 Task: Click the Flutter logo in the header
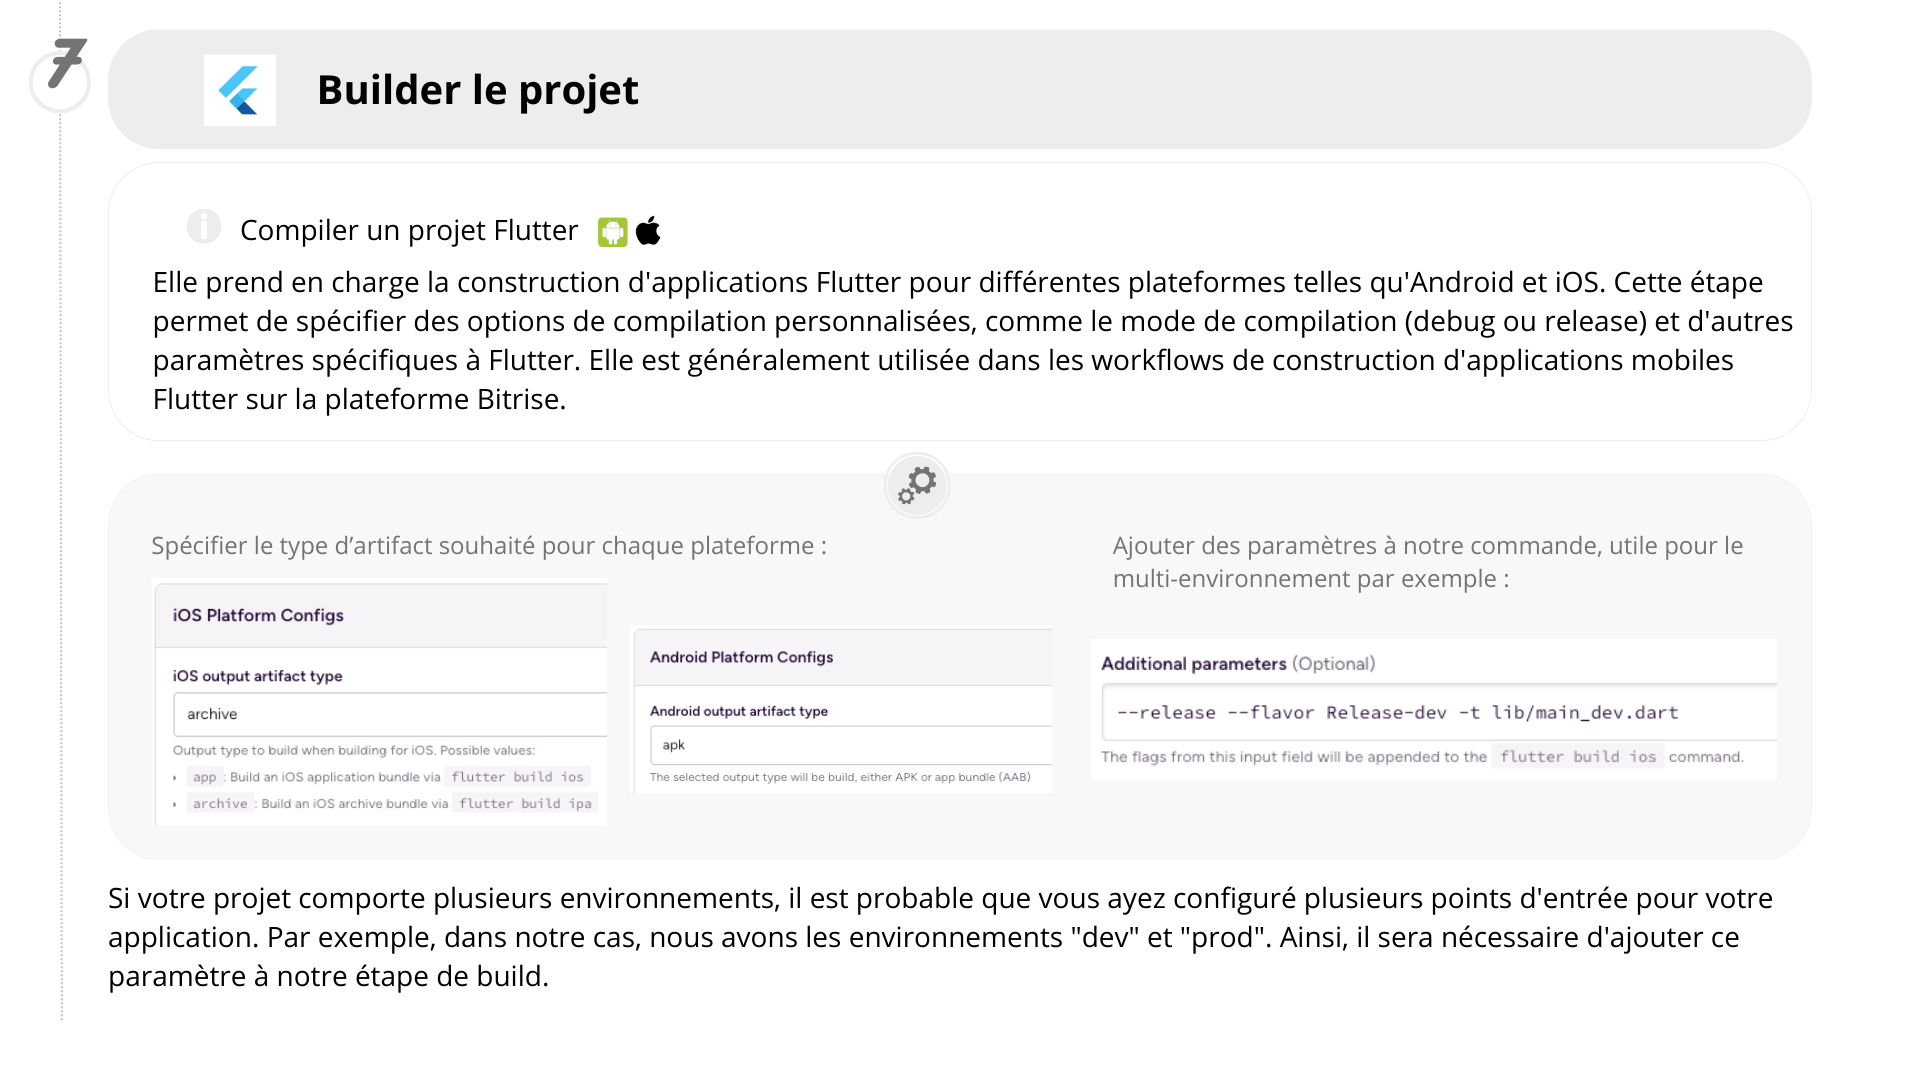240,90
